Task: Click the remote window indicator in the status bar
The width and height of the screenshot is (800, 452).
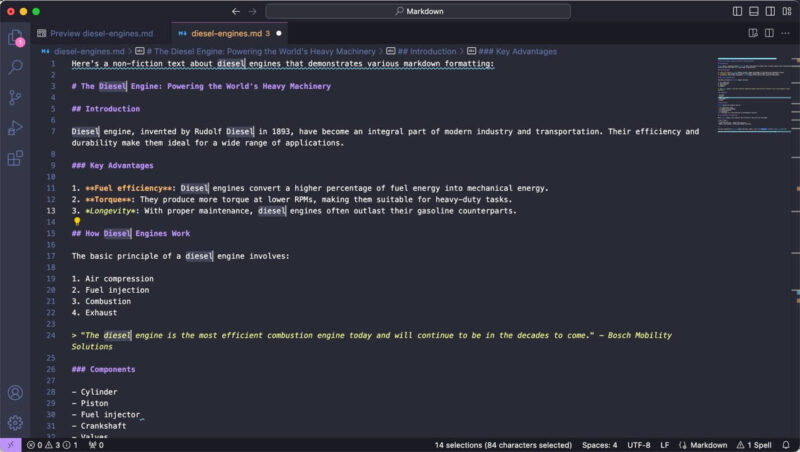Action: (x=10, y=445)
